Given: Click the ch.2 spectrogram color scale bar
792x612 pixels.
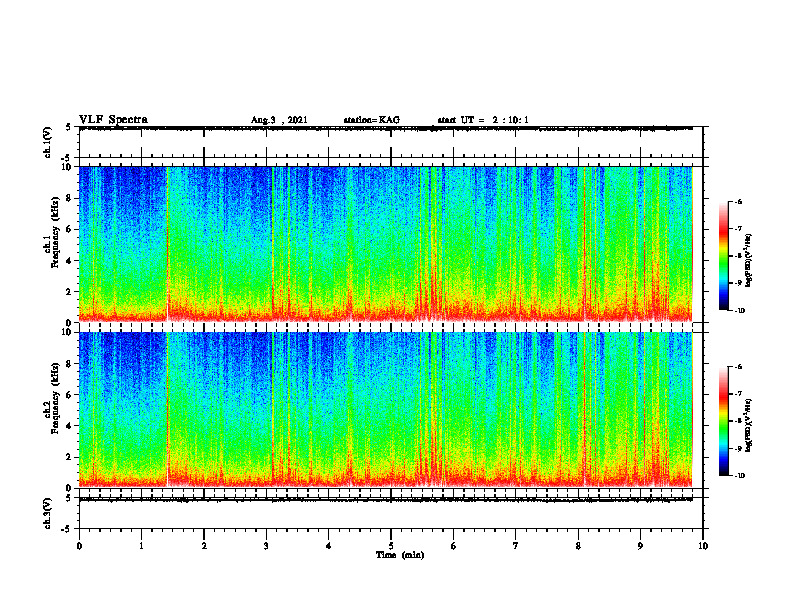Looking at the screenshot, I should coord(723,421).
